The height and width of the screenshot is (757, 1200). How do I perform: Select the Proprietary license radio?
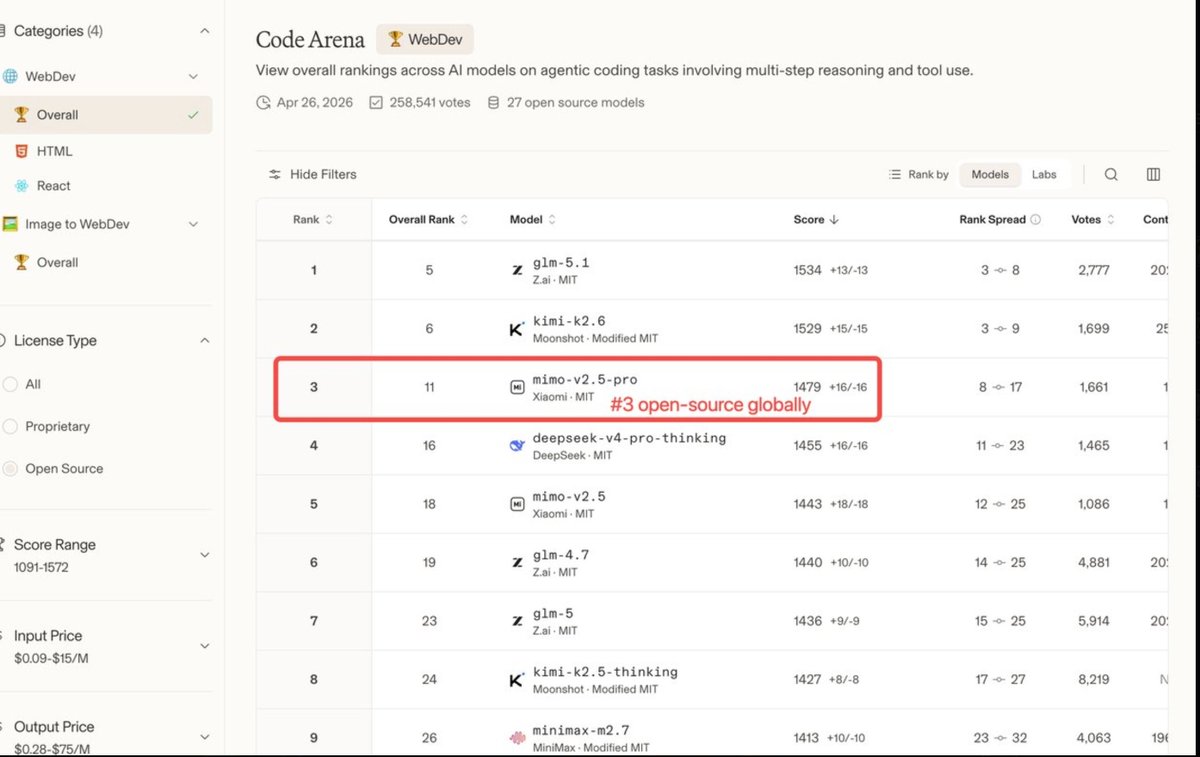10,426
